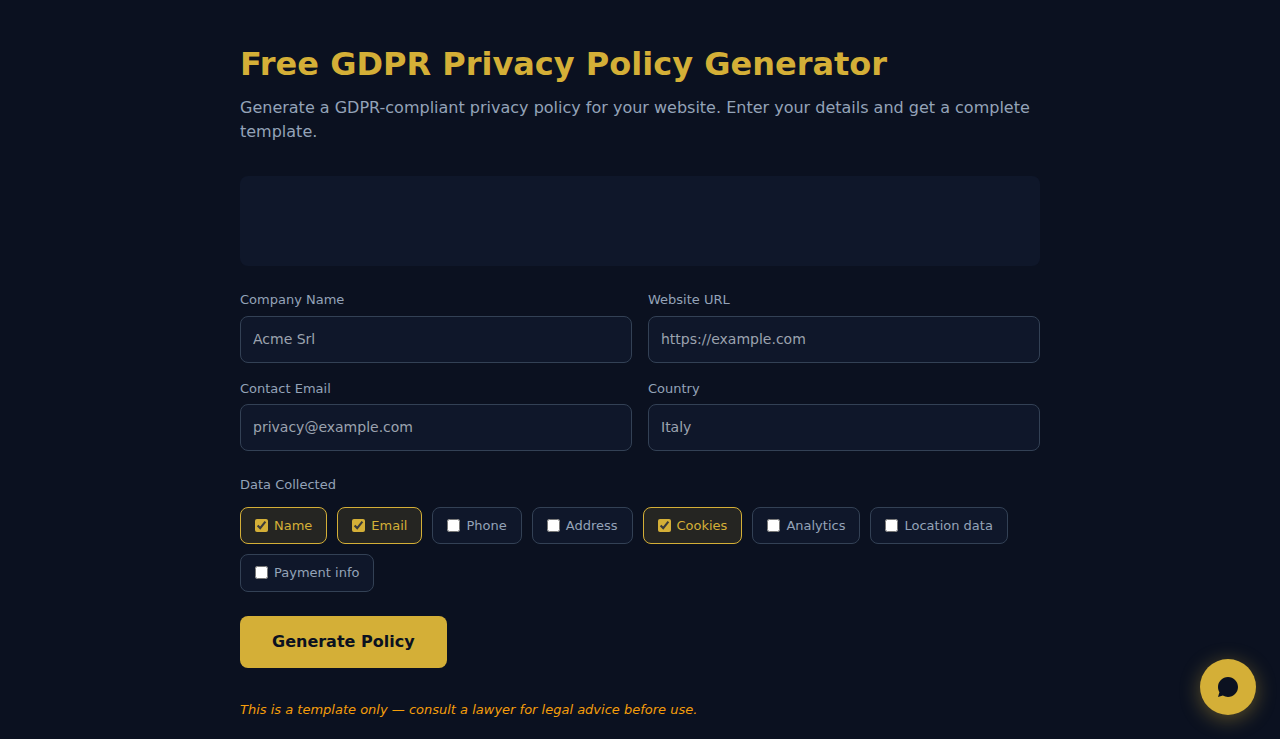1280x739 pixels.
Task: Click the Company Name label
Action: [x=292, y=300]
